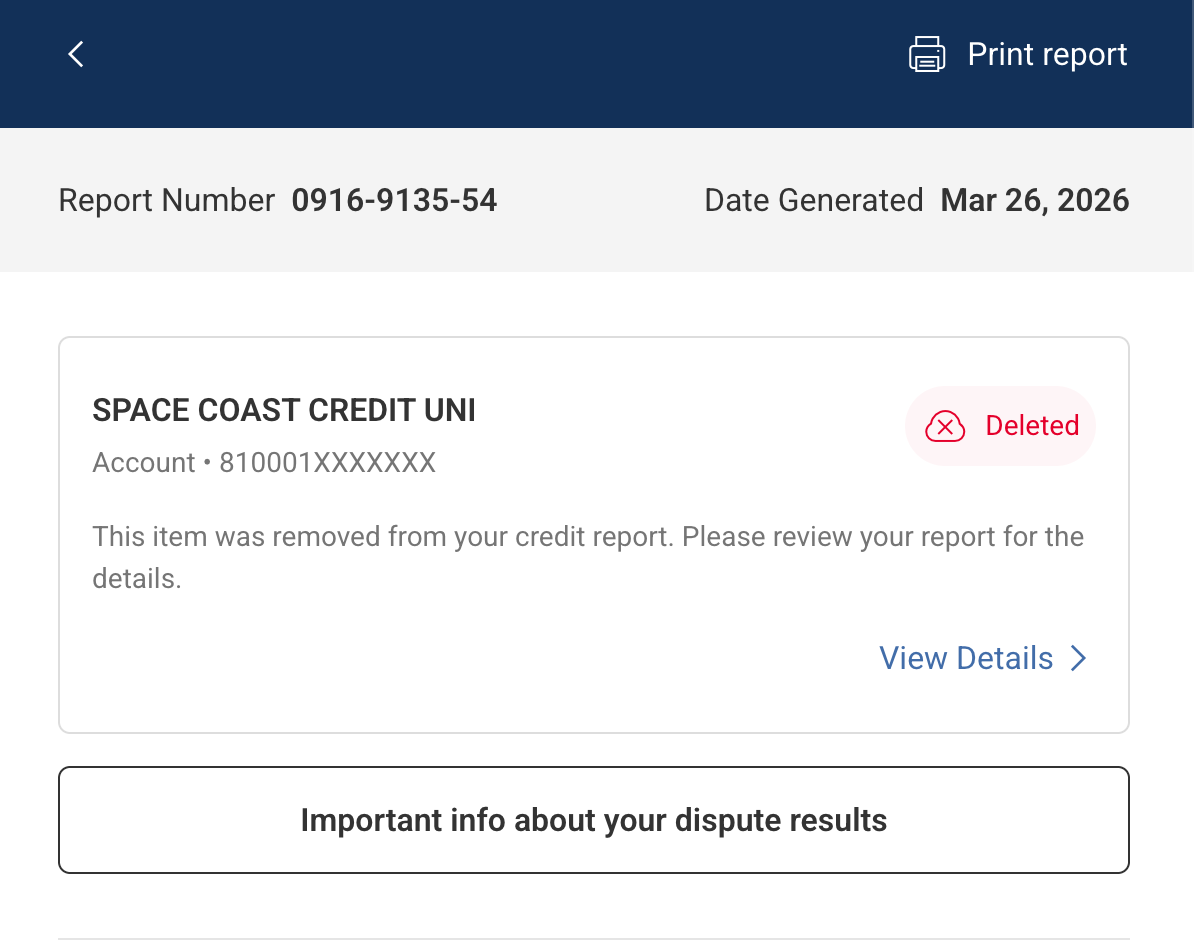The height and width of the screenshot is (942, 1194).
Task: Open View Details for SPACE COAST CREDIT UNI
Action: (966, 658)
